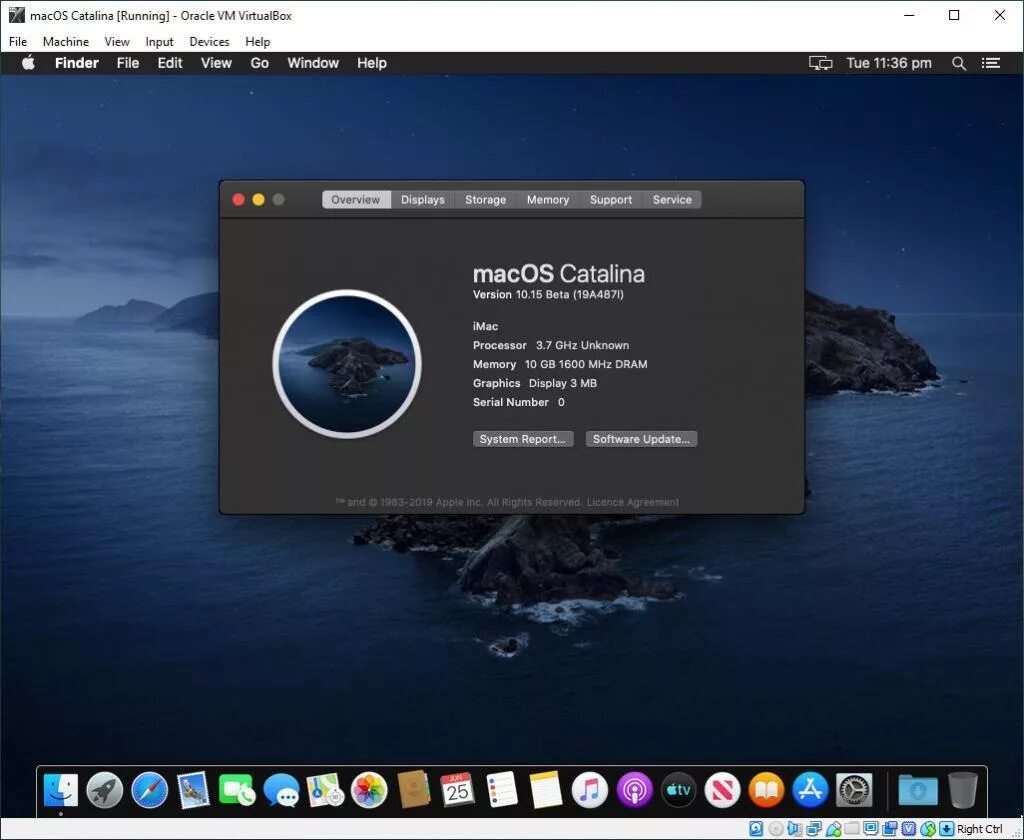Select the Overview tab

[x=356, y=200]
